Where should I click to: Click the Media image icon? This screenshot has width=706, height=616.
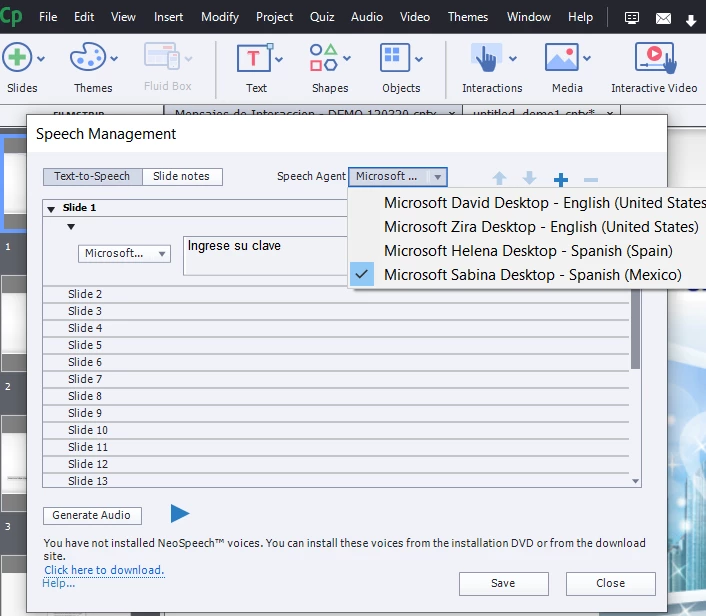coord(561,57)
